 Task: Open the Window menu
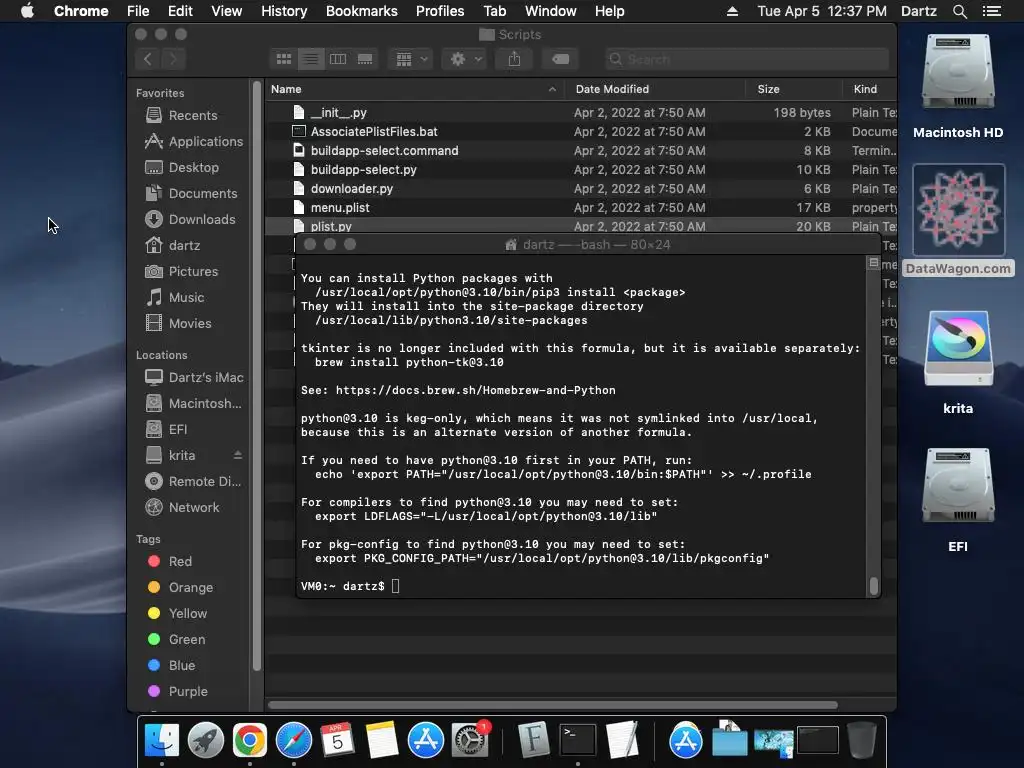point(551,11)
